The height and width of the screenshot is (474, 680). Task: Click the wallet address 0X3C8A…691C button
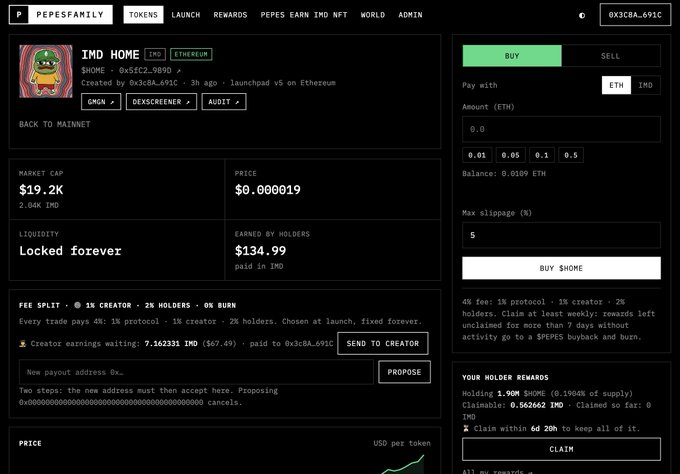[635, 15]
